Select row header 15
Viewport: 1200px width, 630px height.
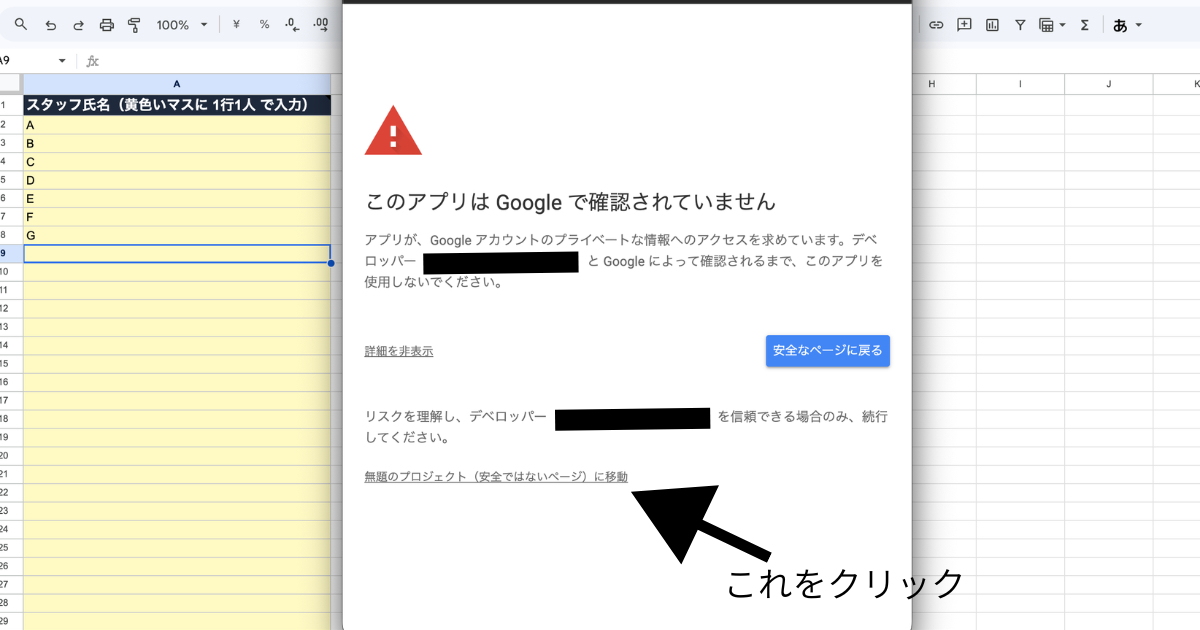pos(11,363)
